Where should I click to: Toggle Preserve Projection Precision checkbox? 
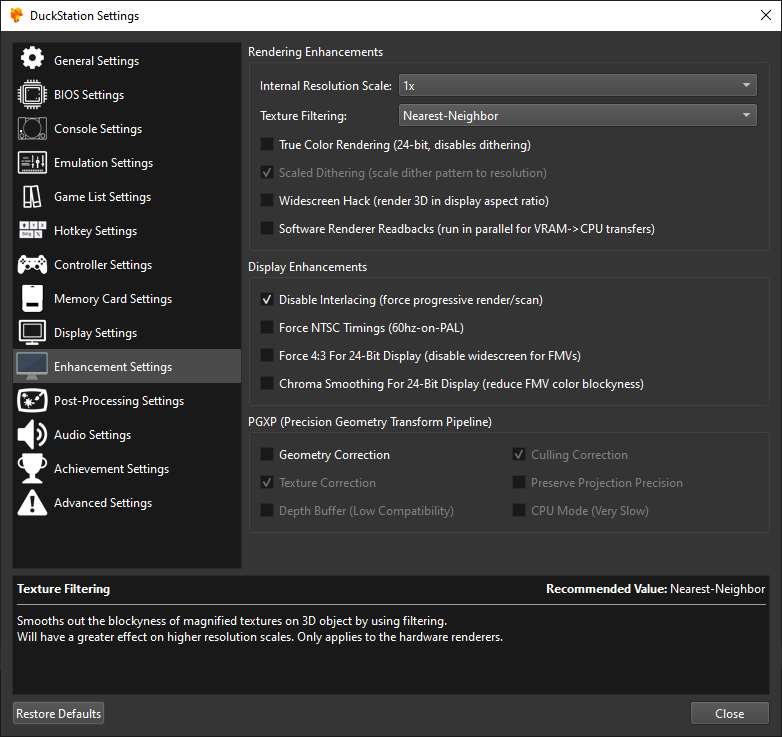click(519, 483)
